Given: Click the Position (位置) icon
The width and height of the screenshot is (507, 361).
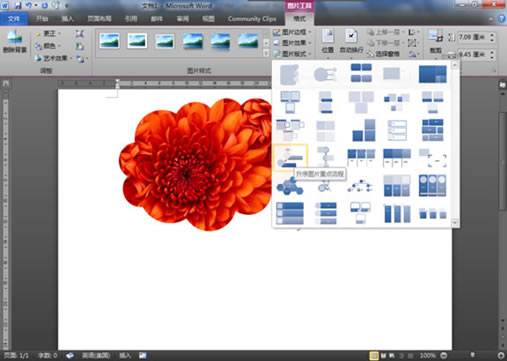Looking at the screenshot, I should pos(328,42).
